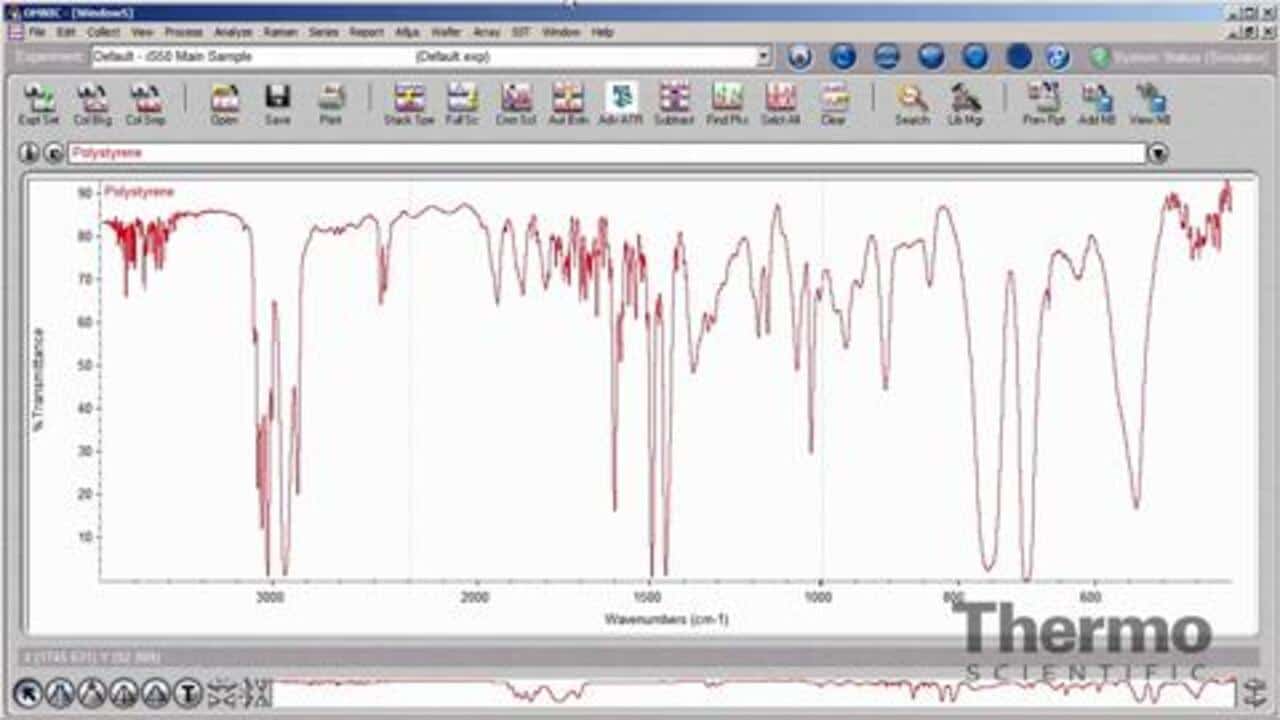The height and width of the screenshot is (720, 1280).
Task: Start a background scan with Col Bkg
Action: 93,104
